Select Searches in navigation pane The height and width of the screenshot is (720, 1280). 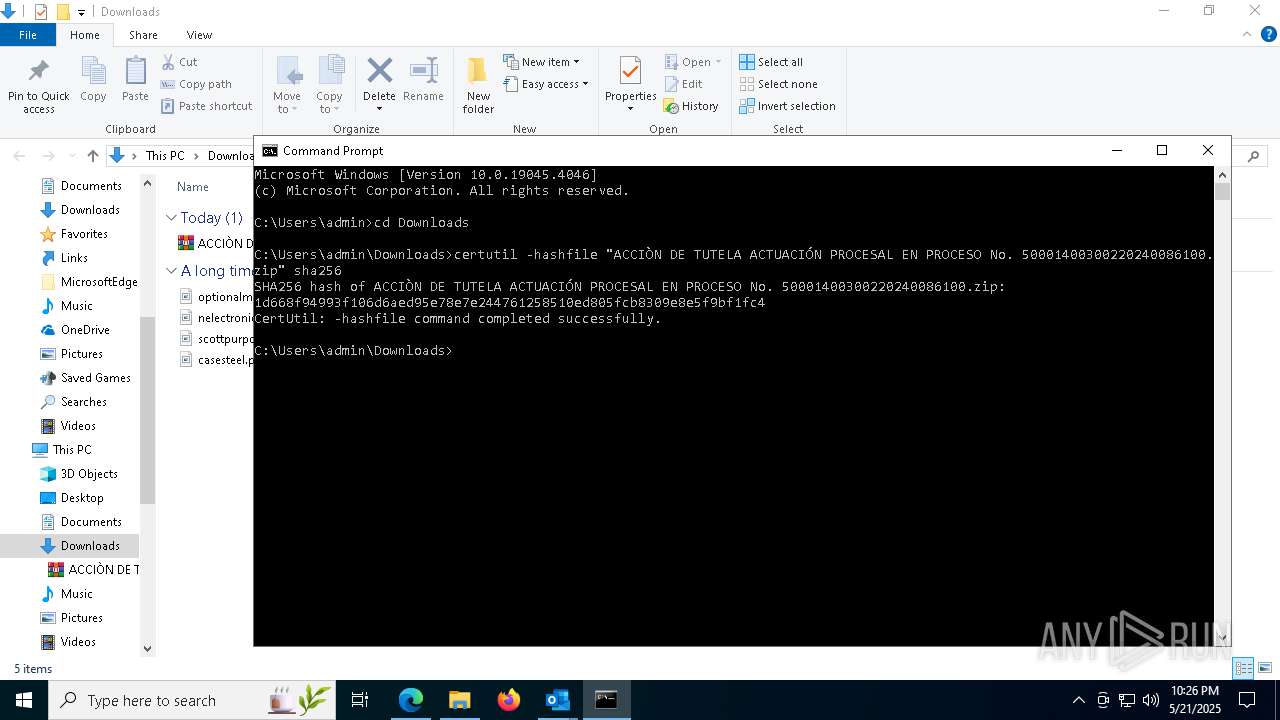click(x=83, y=402)
